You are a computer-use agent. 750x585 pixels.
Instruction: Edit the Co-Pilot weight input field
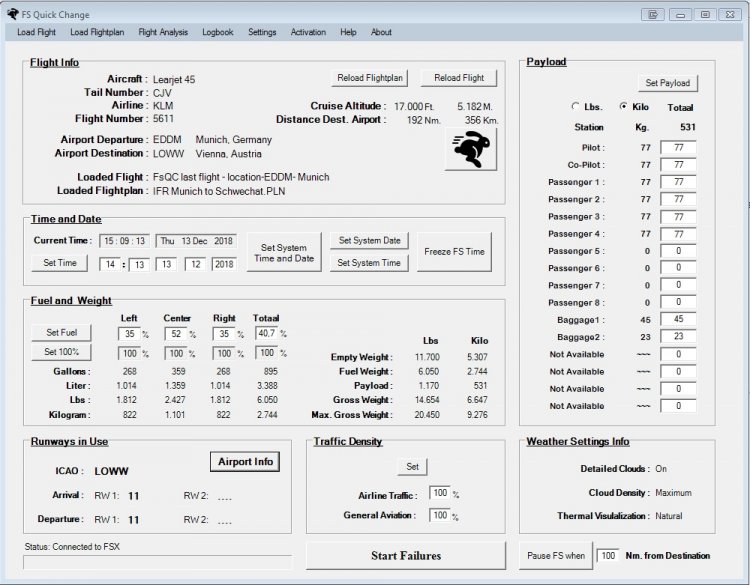tap(678, 165)
